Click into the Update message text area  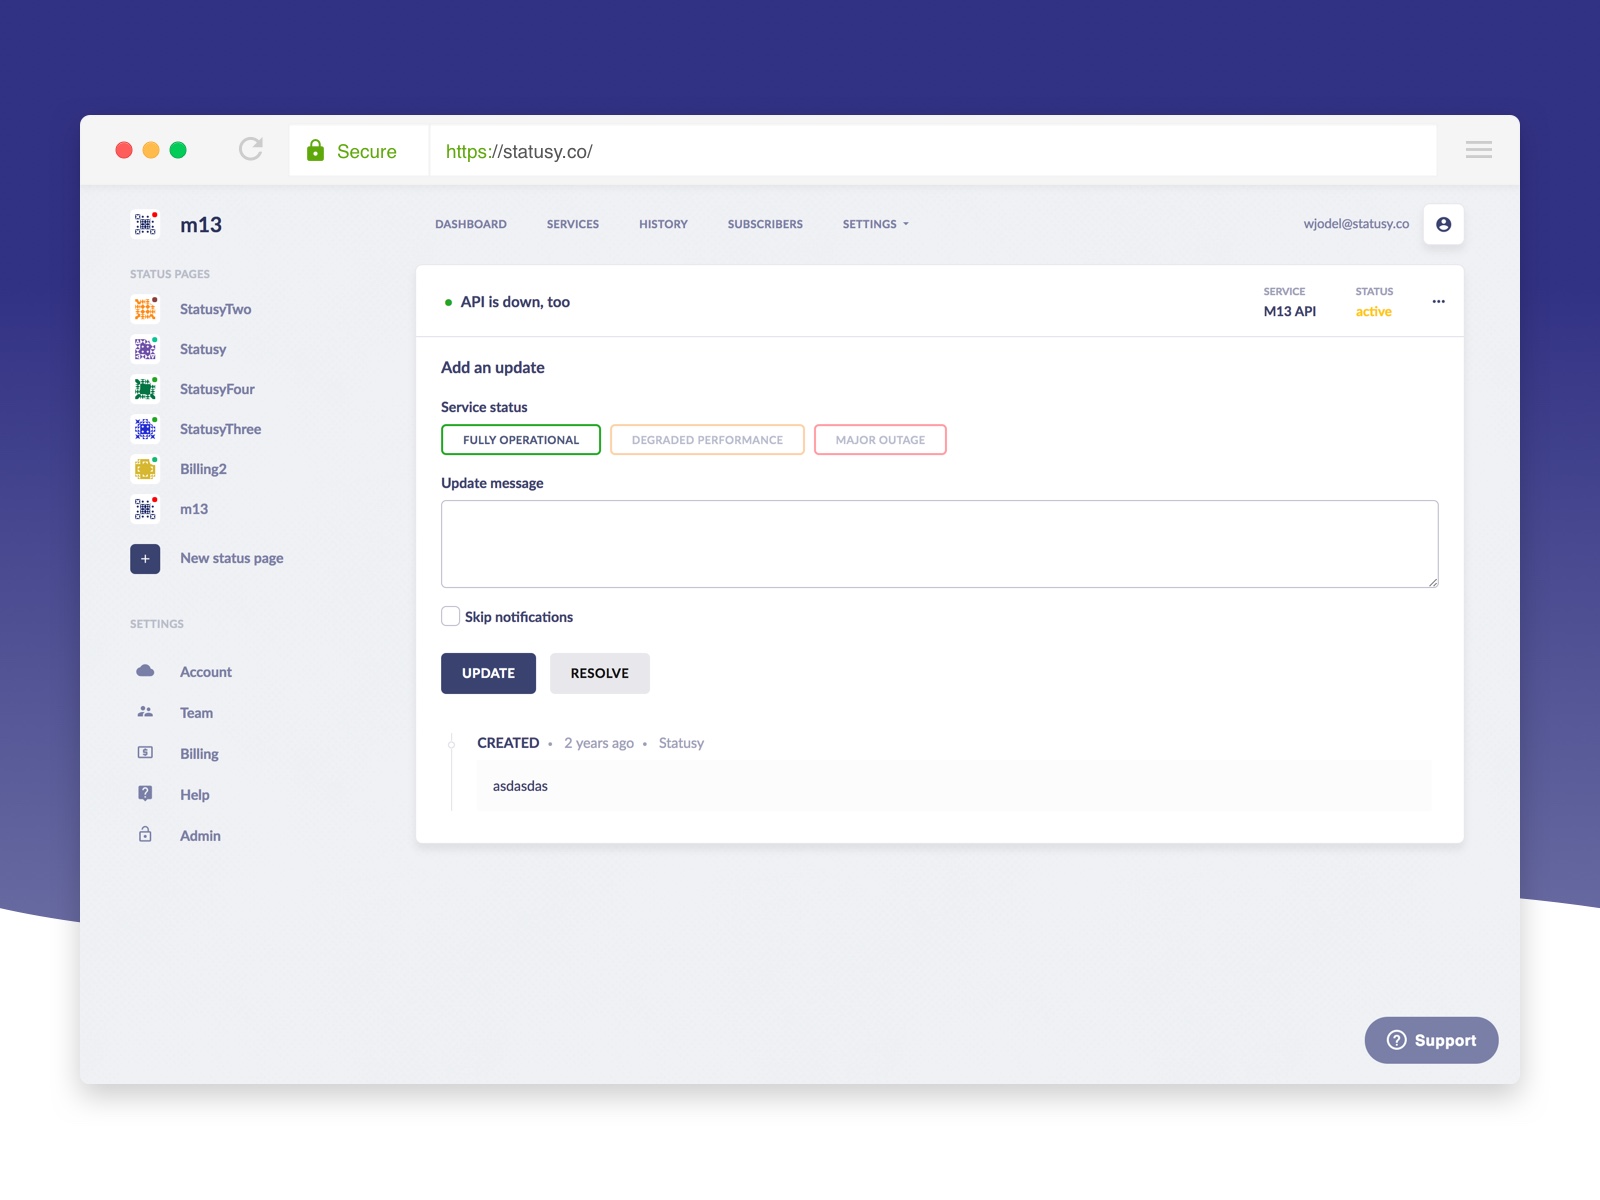coord(940,544)
